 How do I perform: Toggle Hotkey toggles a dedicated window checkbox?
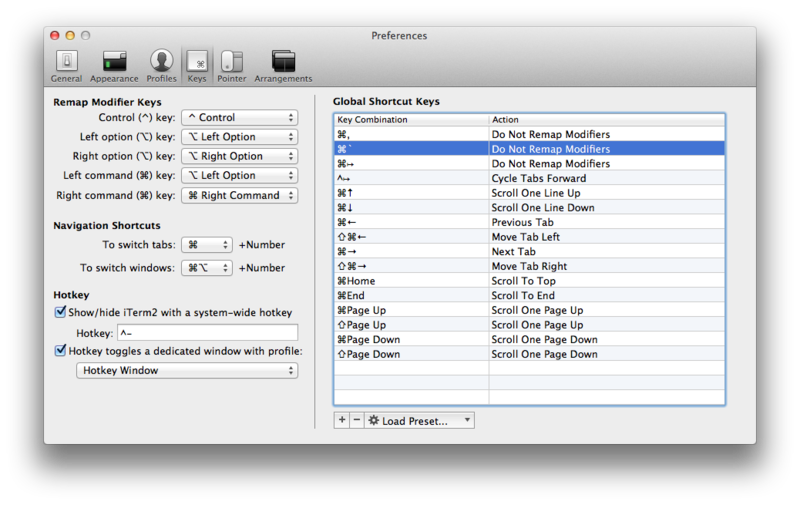[60, 350]
